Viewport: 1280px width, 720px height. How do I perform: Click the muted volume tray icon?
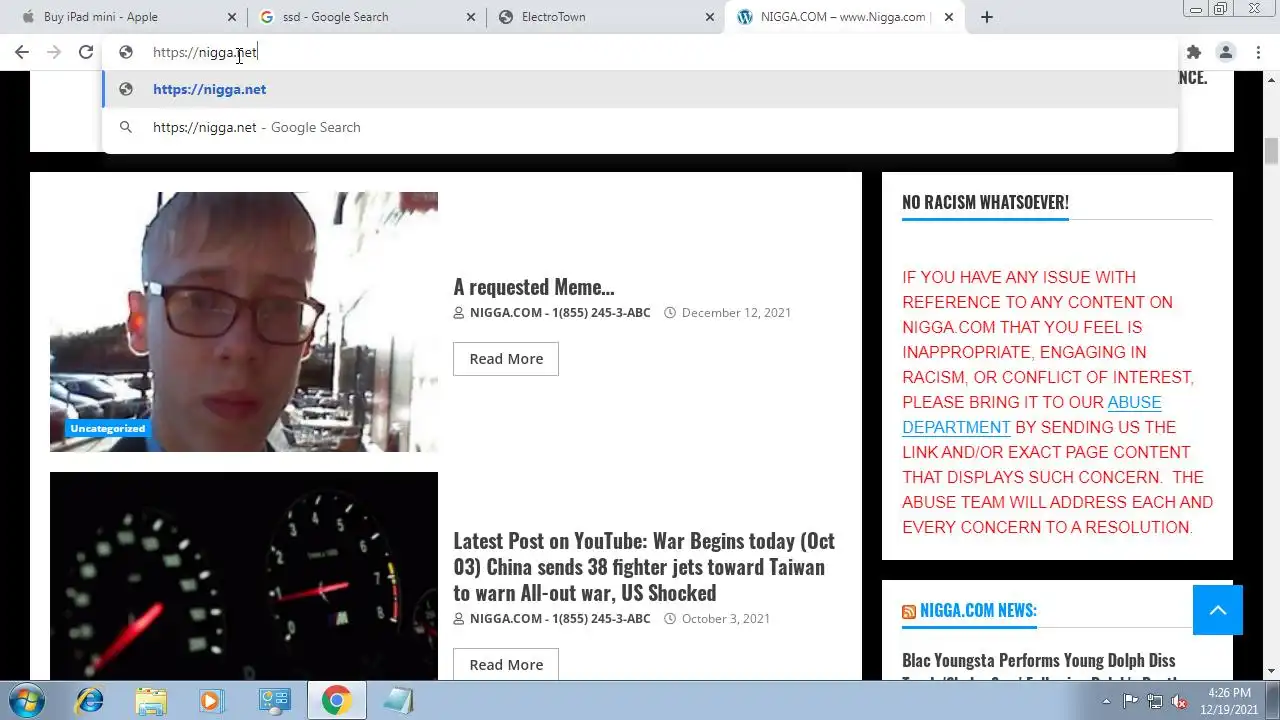[x=1179, y=701]
